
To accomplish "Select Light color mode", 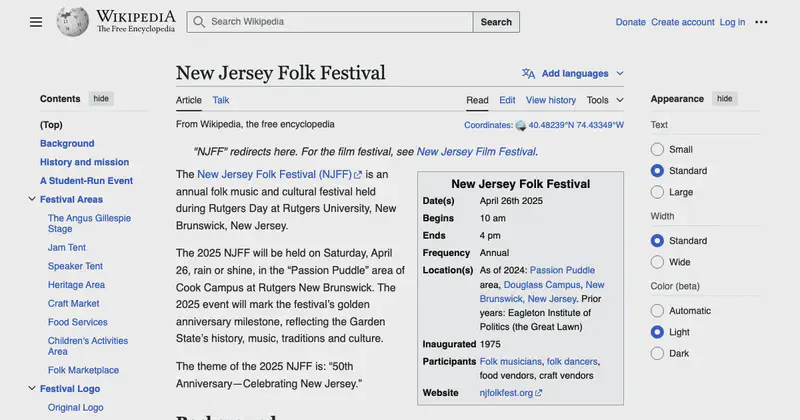I will 657,332.
